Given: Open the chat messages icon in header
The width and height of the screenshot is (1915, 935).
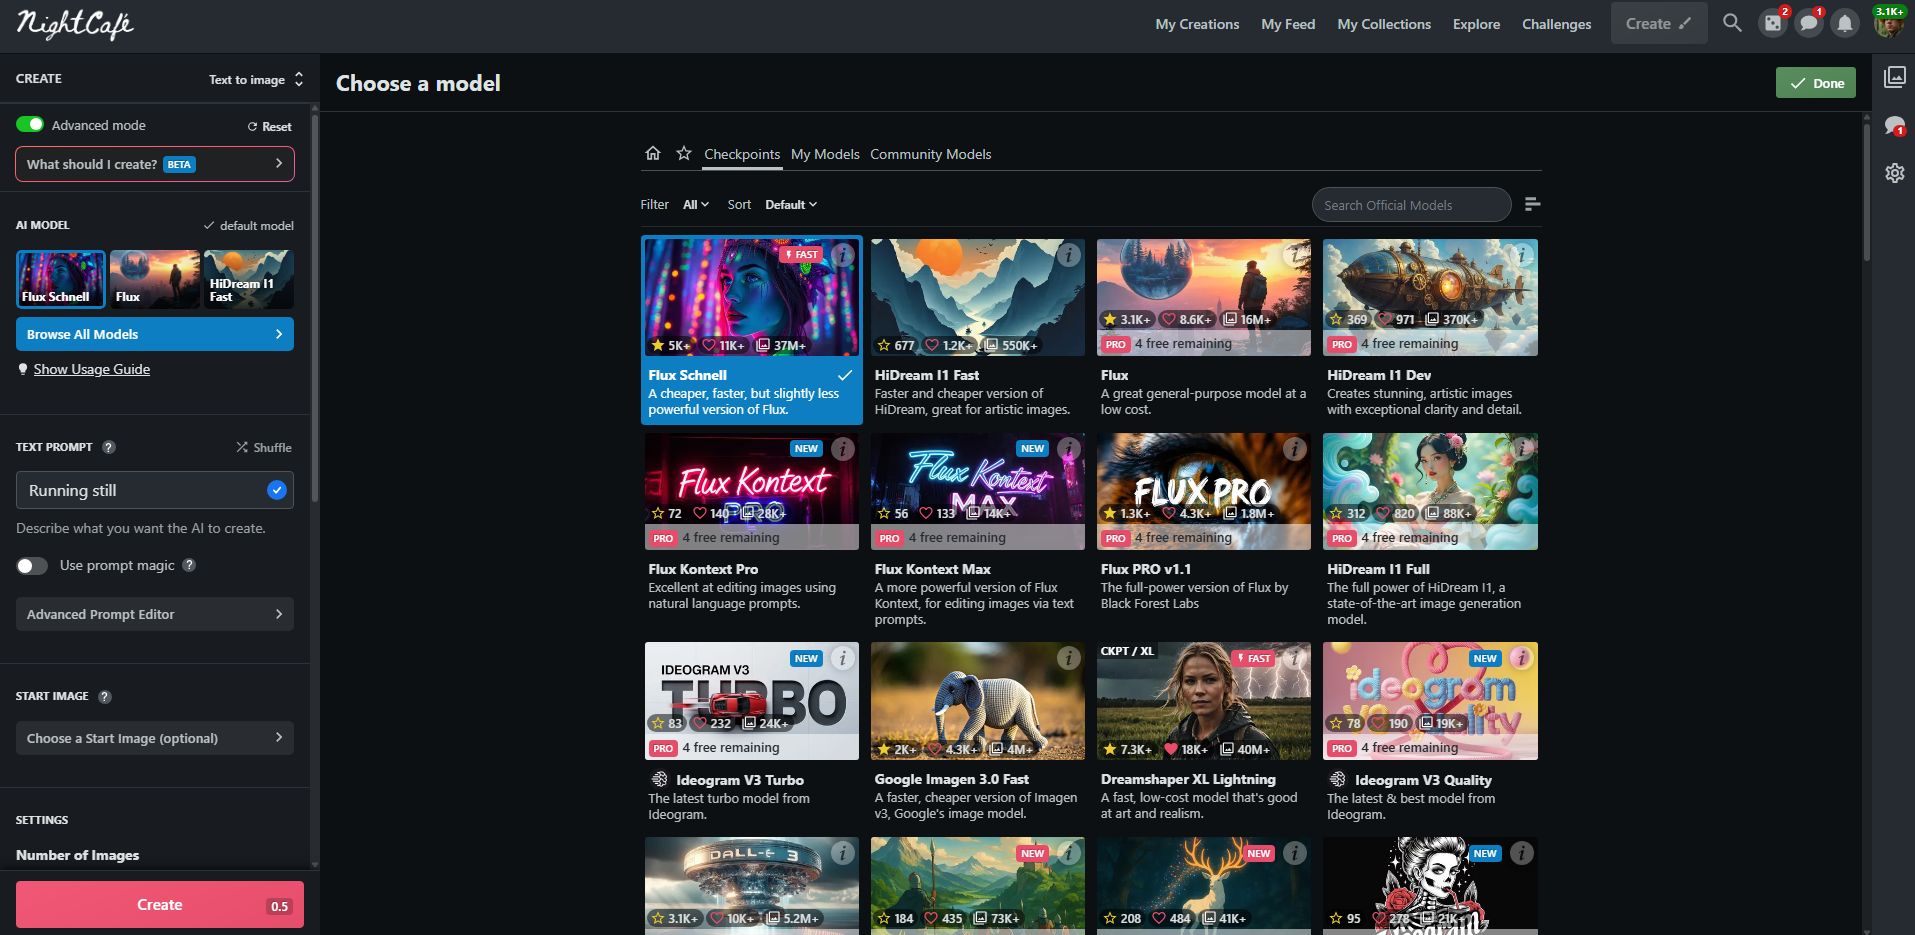Looking at the screenshot, I should [1808, 23].
